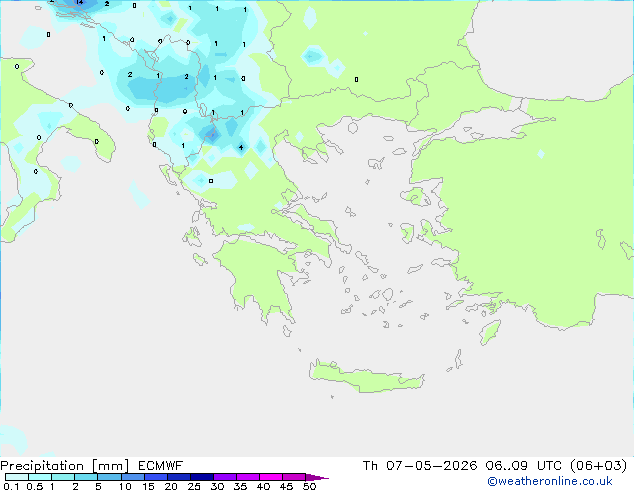Click the '10' legend scale label
This screenshot has height=490, width=634.
pyautogui.click(x=125, y=486)
